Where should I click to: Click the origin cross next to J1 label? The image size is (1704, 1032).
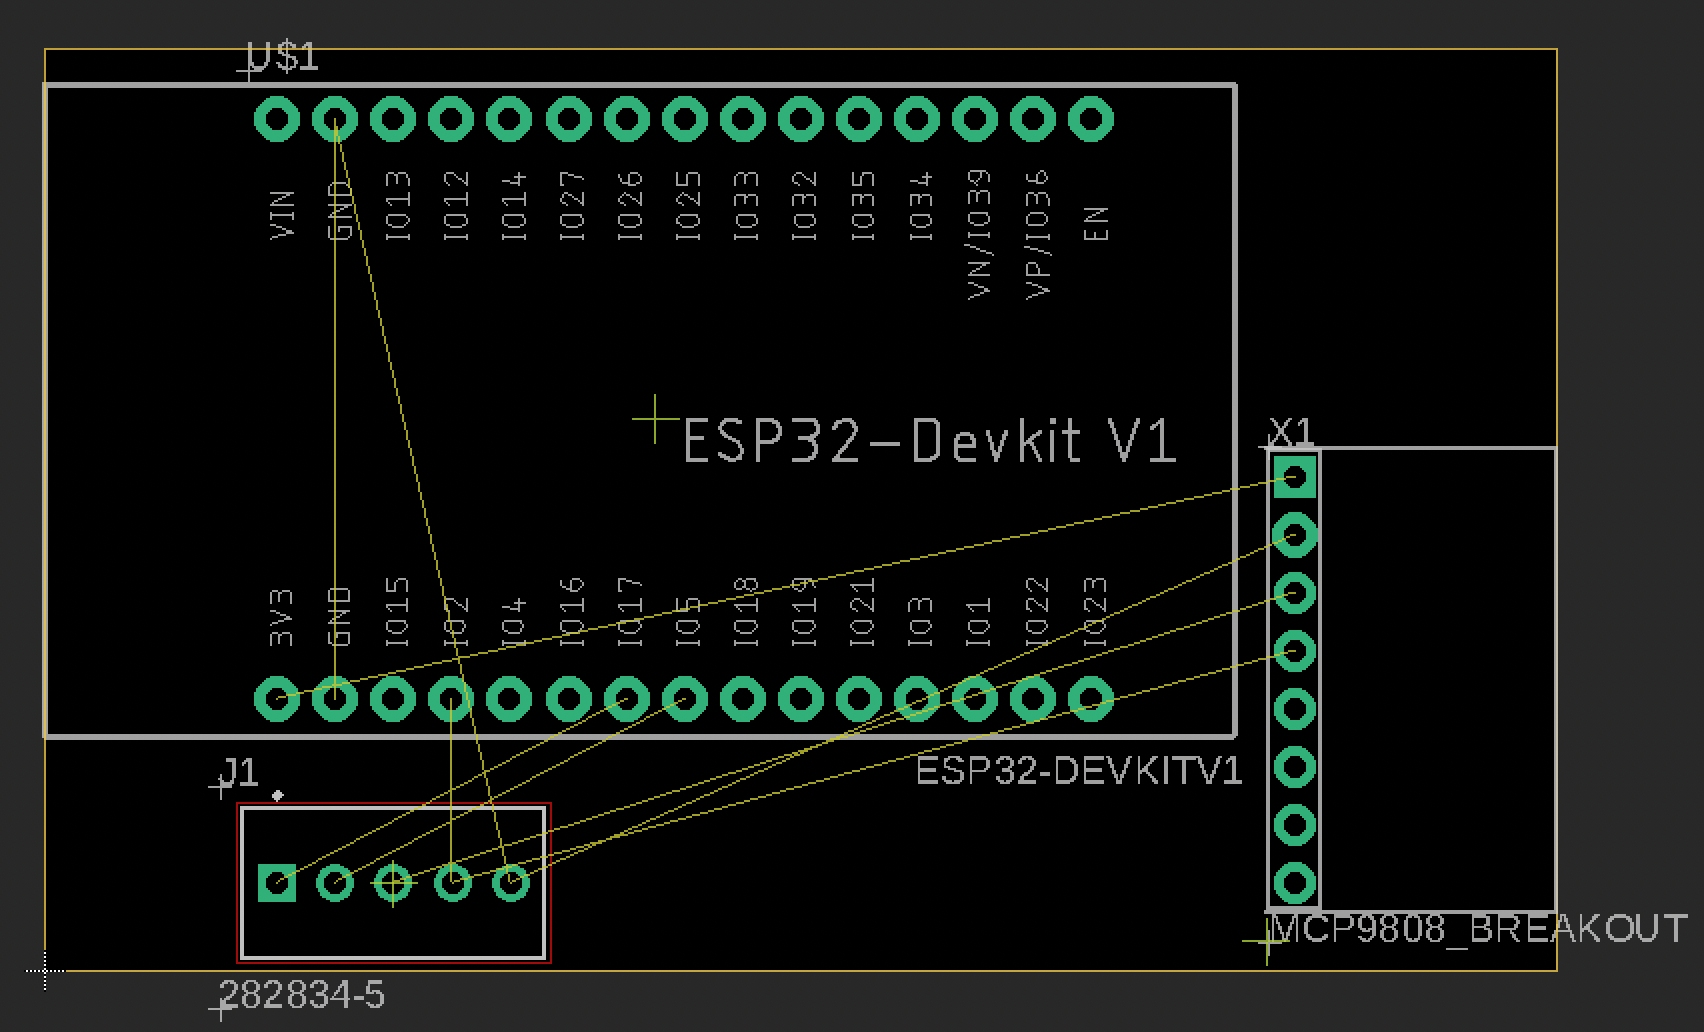pyautogui.click(x=221, y=789)
